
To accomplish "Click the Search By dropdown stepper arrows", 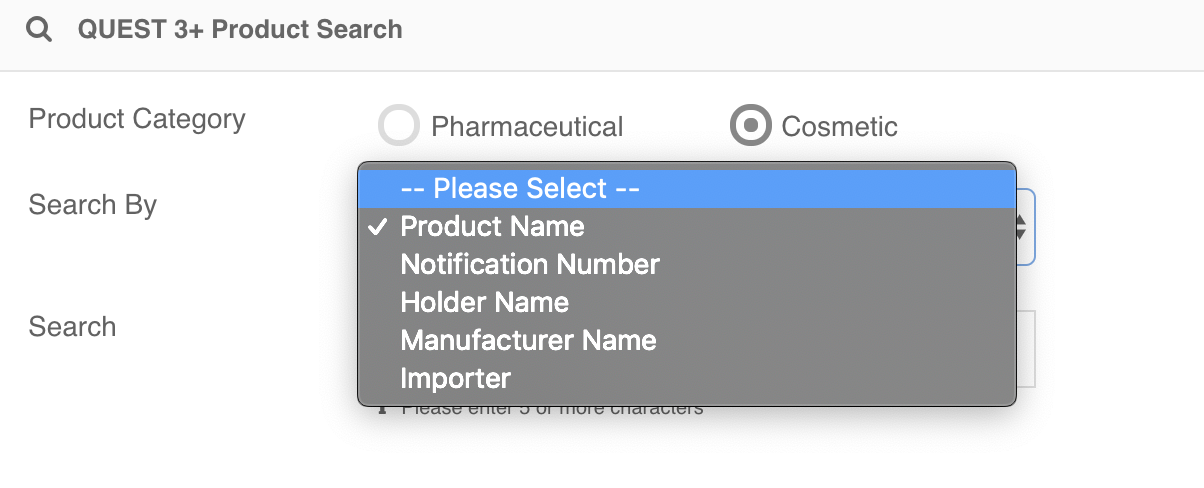I will (1021, 227).
